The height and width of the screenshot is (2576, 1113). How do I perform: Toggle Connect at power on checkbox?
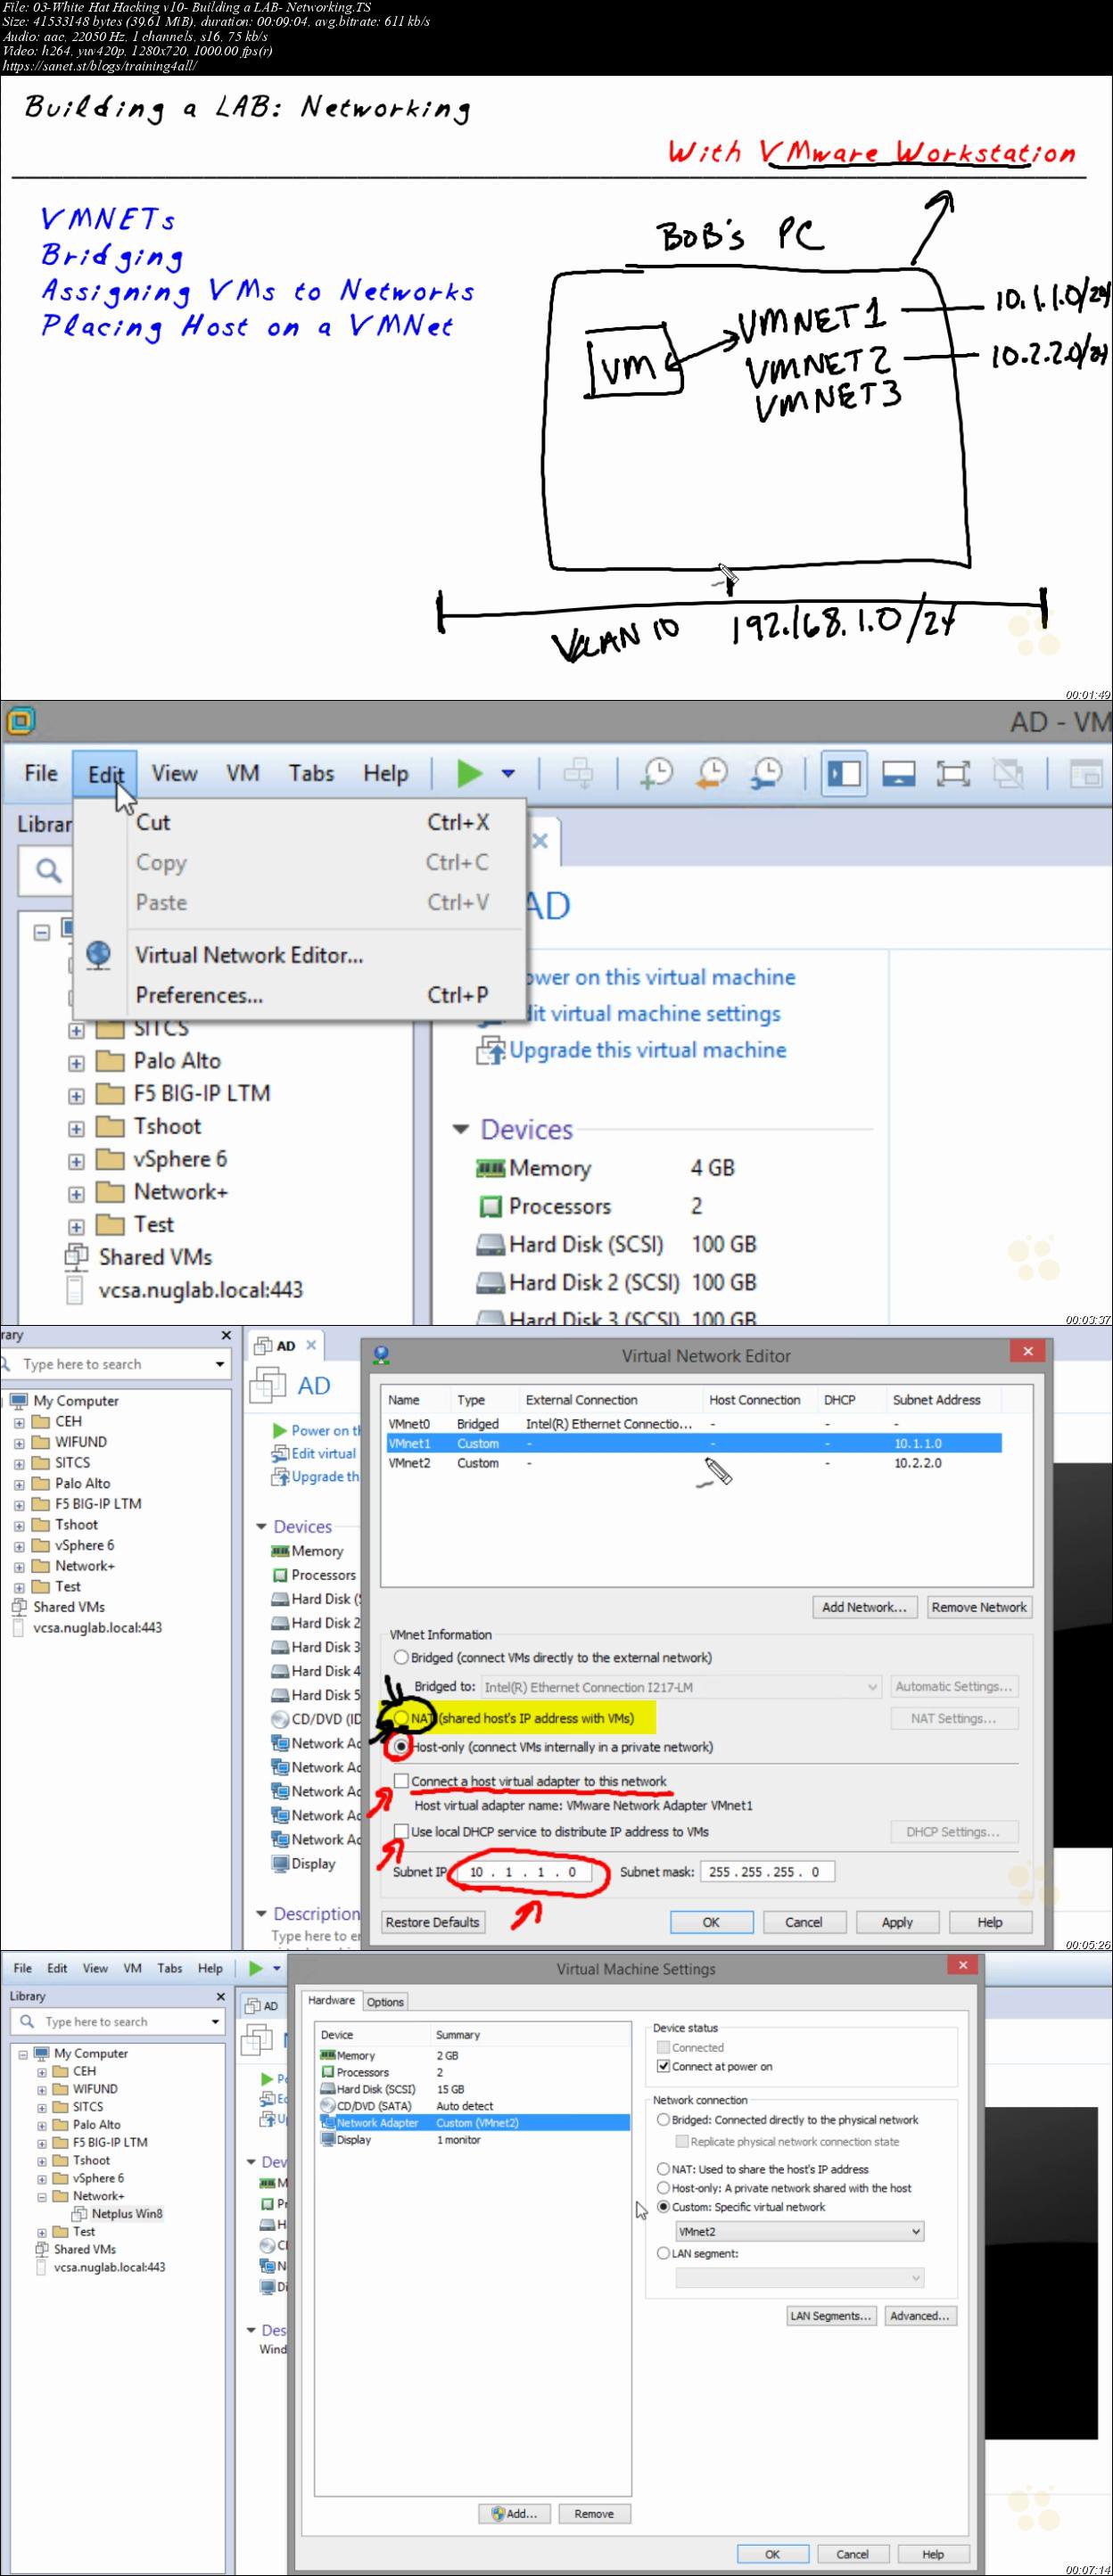pos(663,2066)
